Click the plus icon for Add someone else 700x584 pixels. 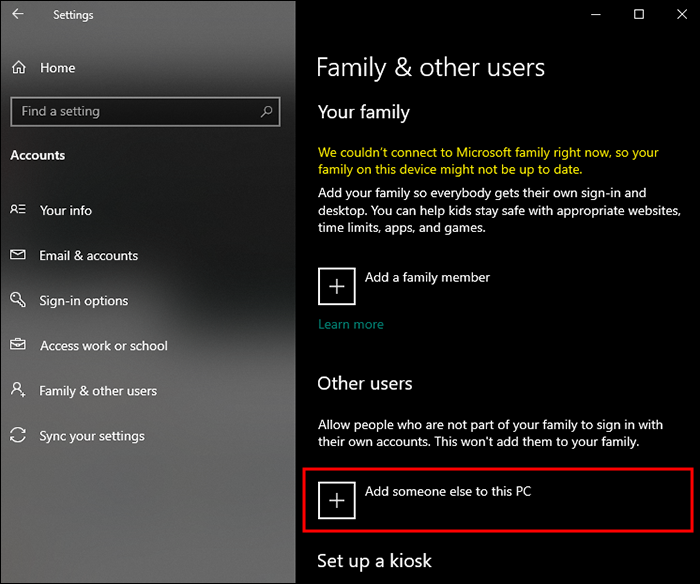click(x=337, y=500)
